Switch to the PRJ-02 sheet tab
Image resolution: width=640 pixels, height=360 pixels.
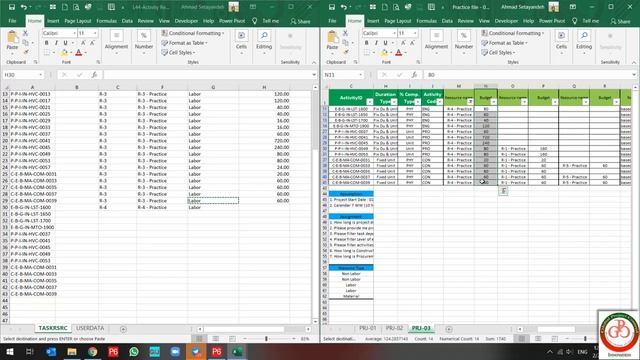(x=394, y=328)
